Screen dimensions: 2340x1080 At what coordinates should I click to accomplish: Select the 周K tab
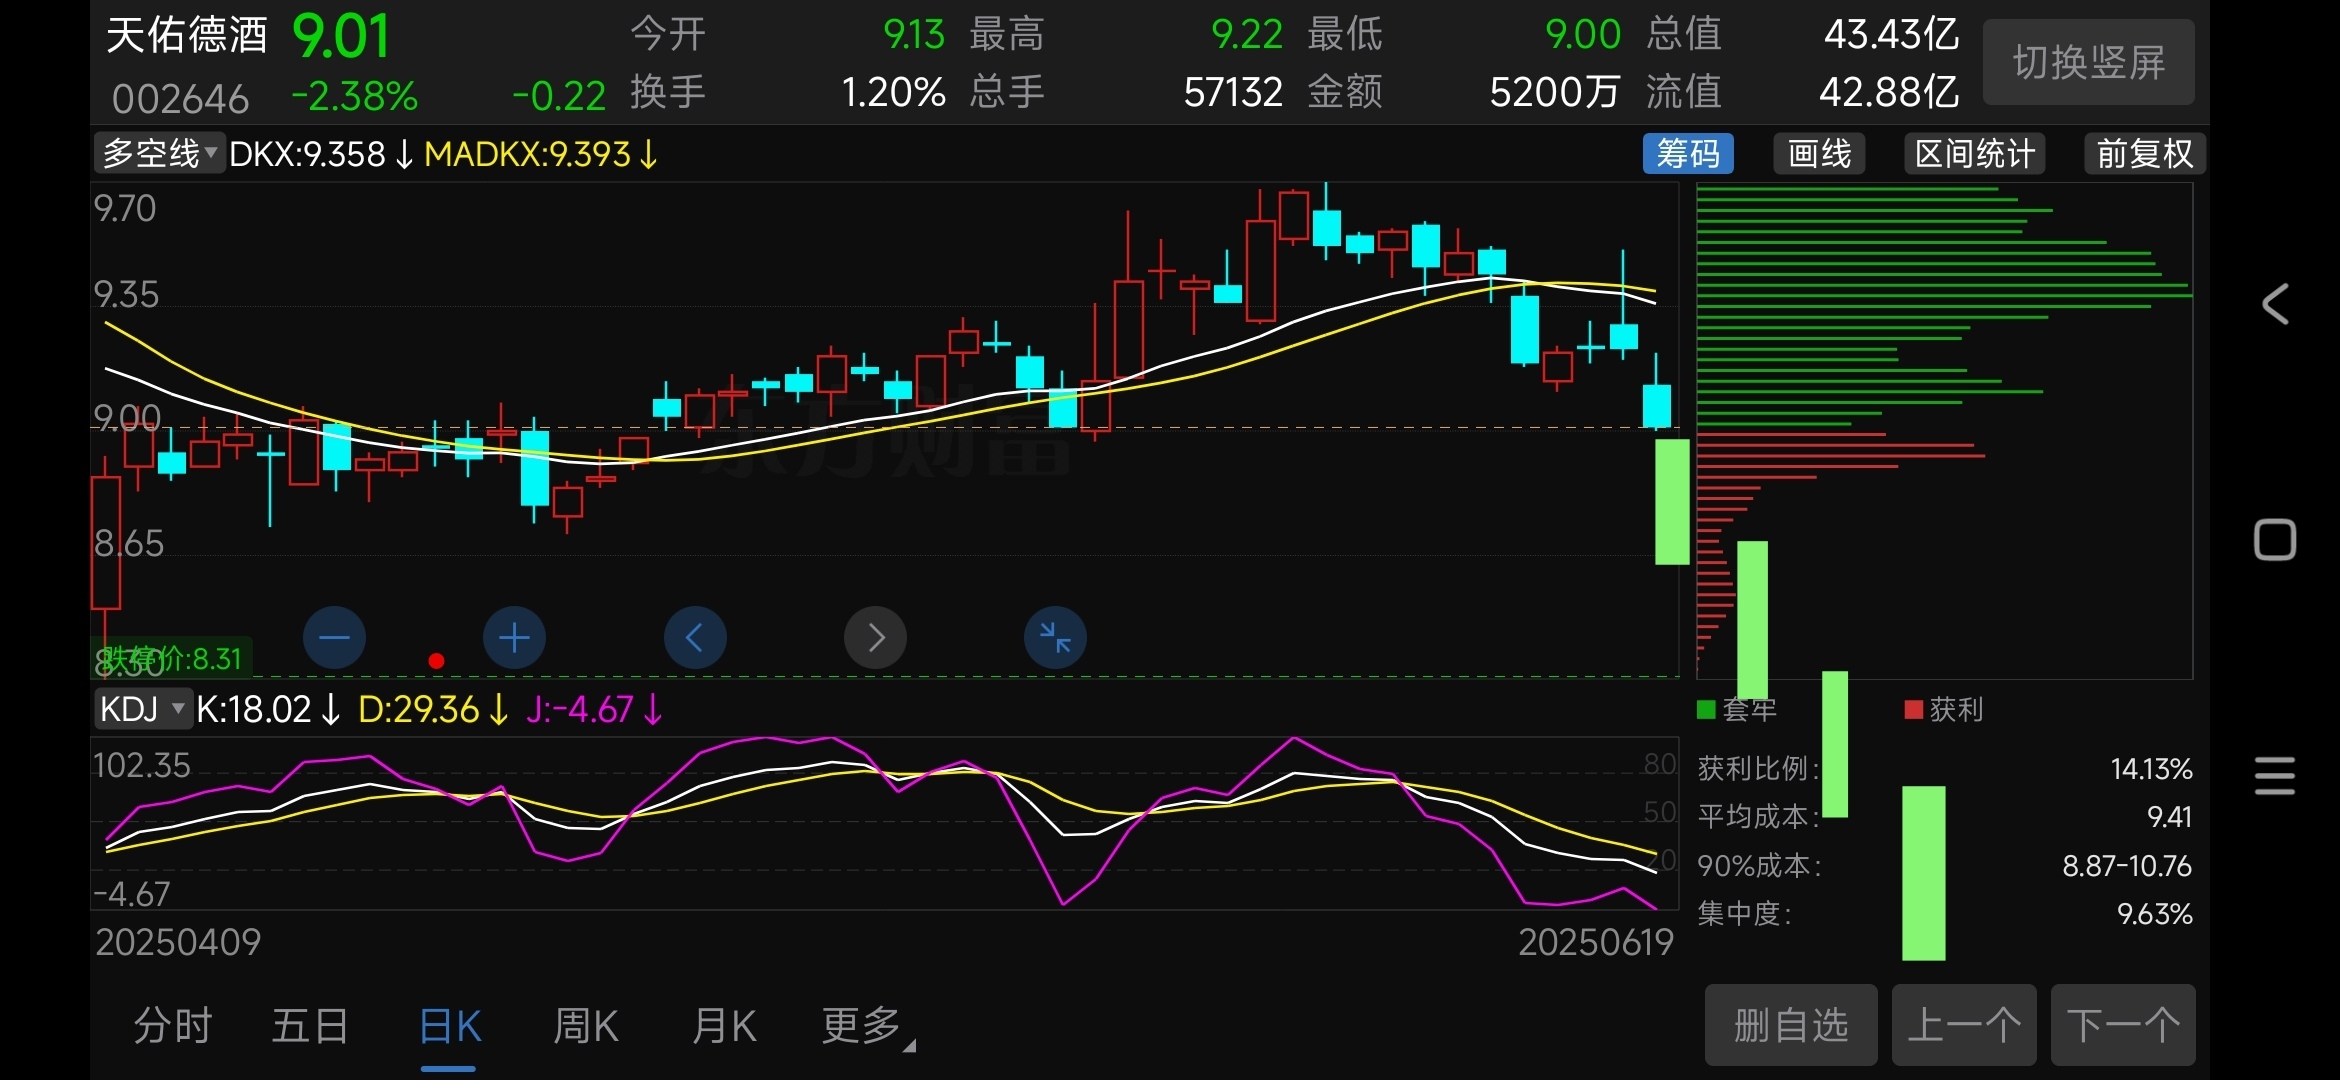pyautogui.click(x=586, y=1026)
